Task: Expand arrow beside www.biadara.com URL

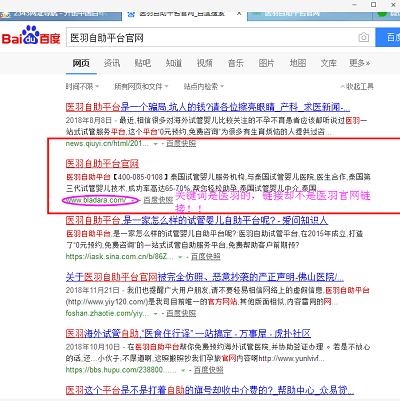Action: [x=133, y=200]
